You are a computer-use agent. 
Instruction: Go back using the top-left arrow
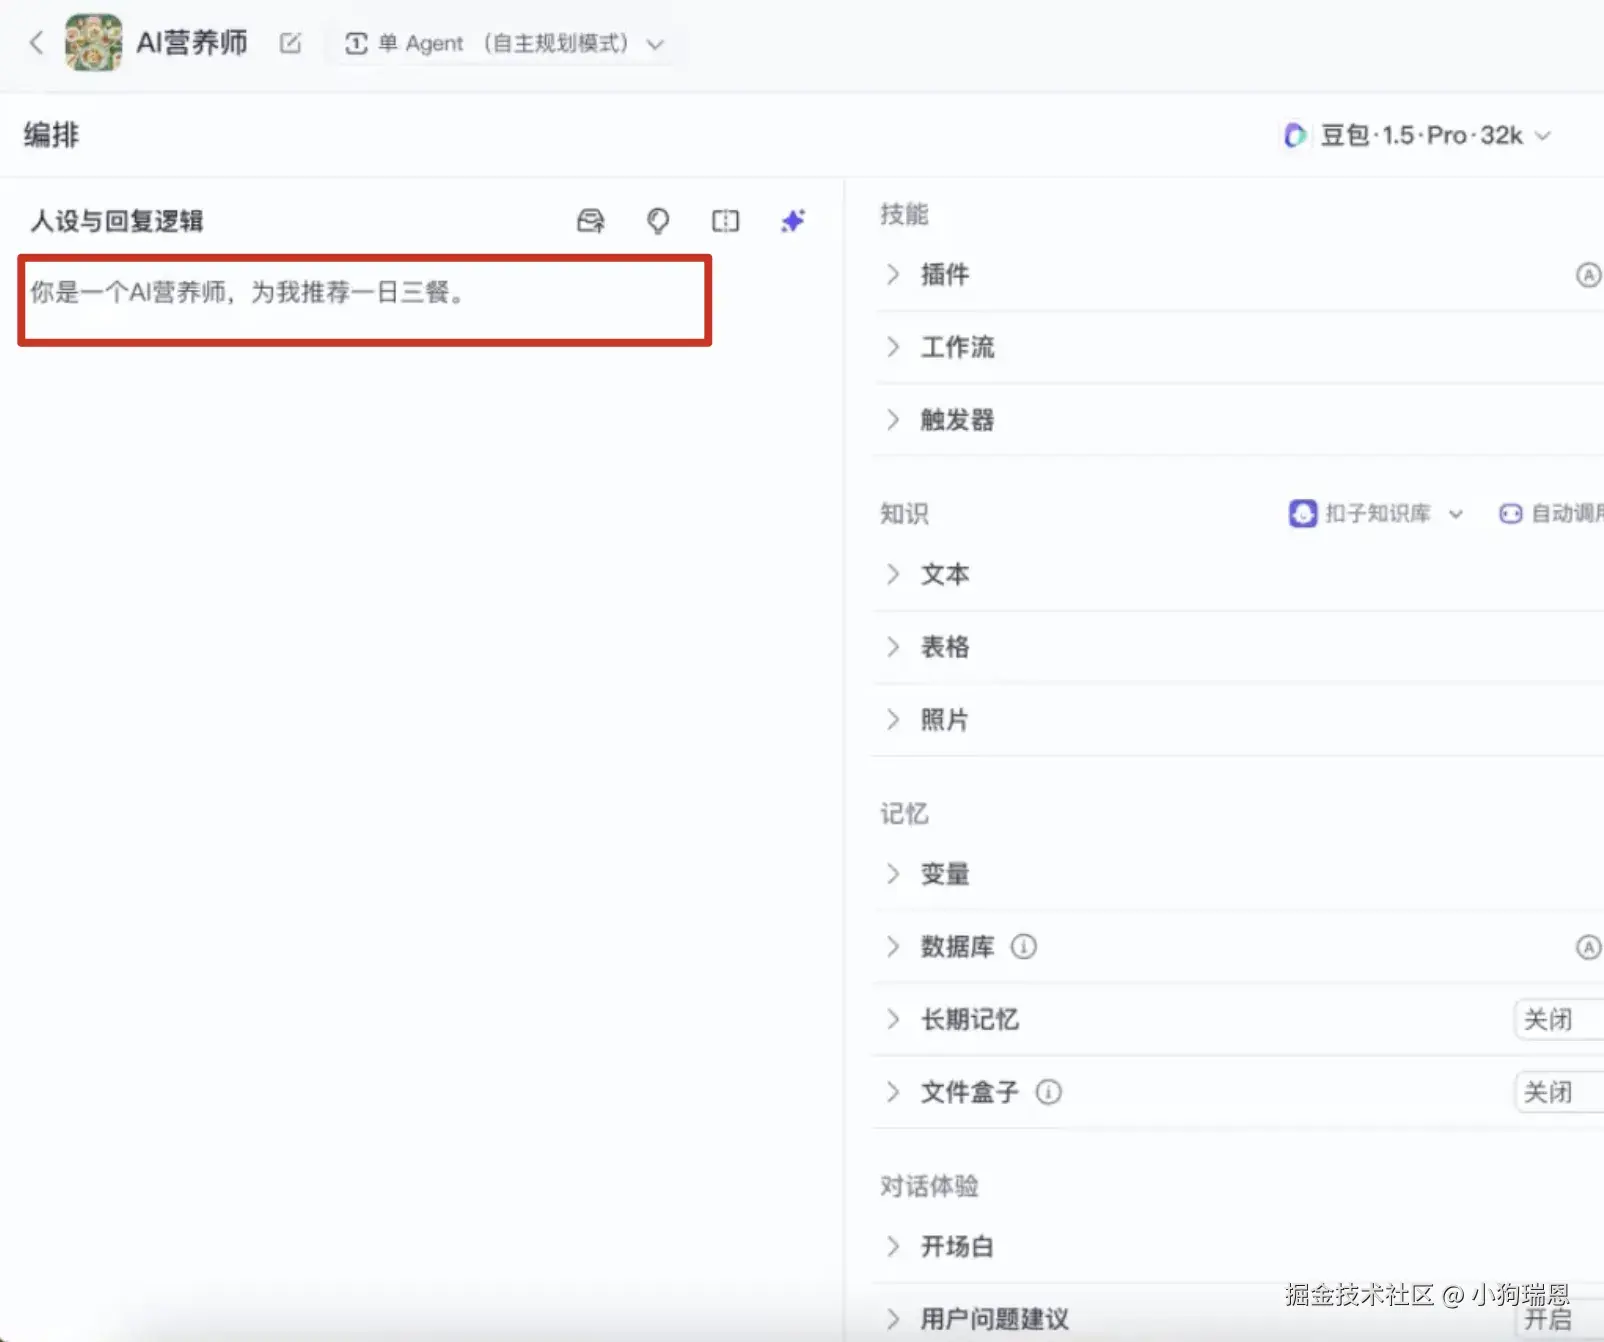[37, 43]
